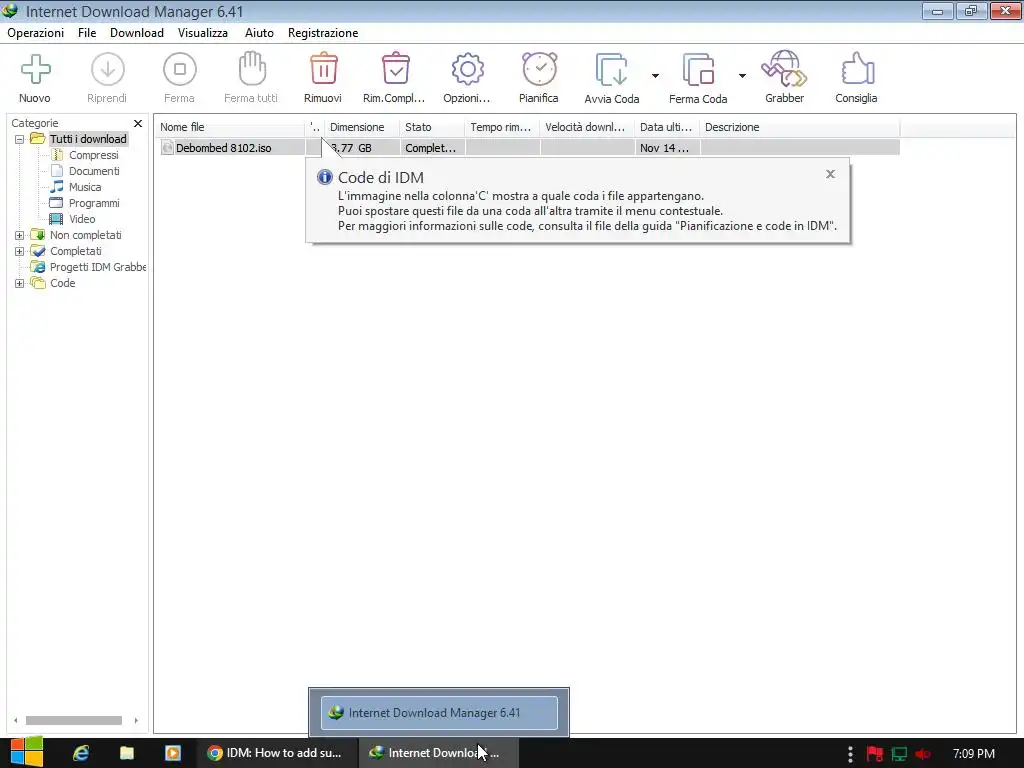Sort by Descrizione column header
This screenshot has width=1024, height=768.
click(799, 127)
